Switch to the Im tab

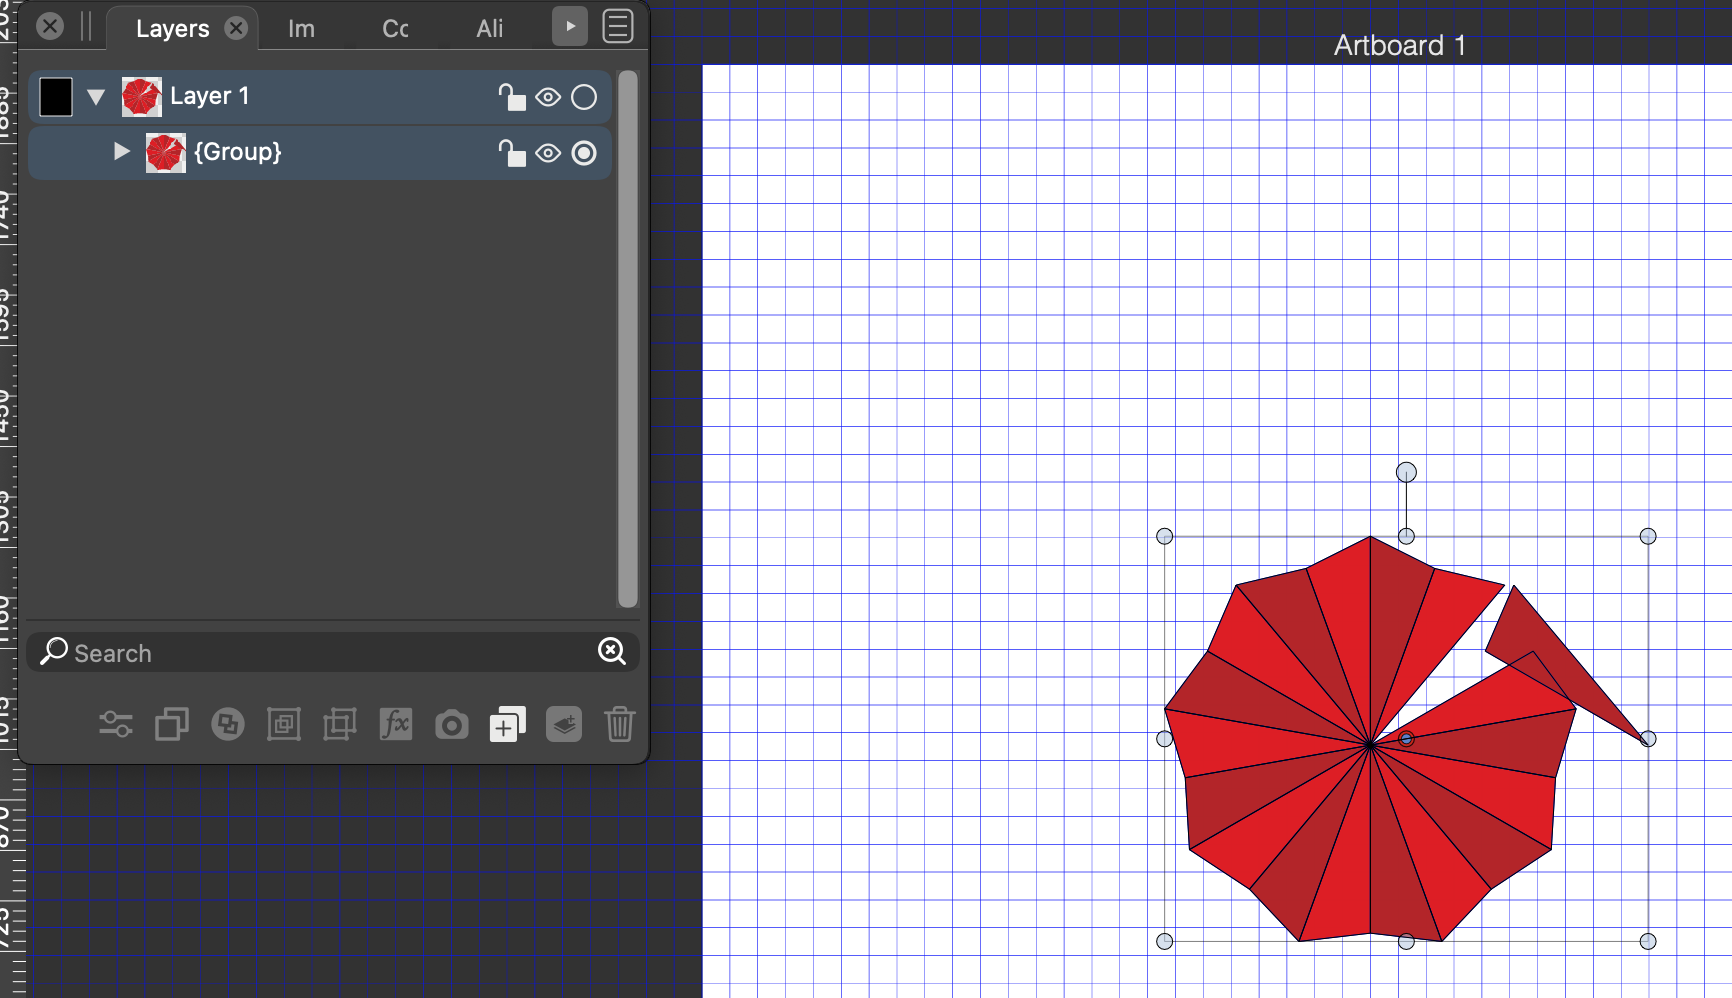pos(301,29)
